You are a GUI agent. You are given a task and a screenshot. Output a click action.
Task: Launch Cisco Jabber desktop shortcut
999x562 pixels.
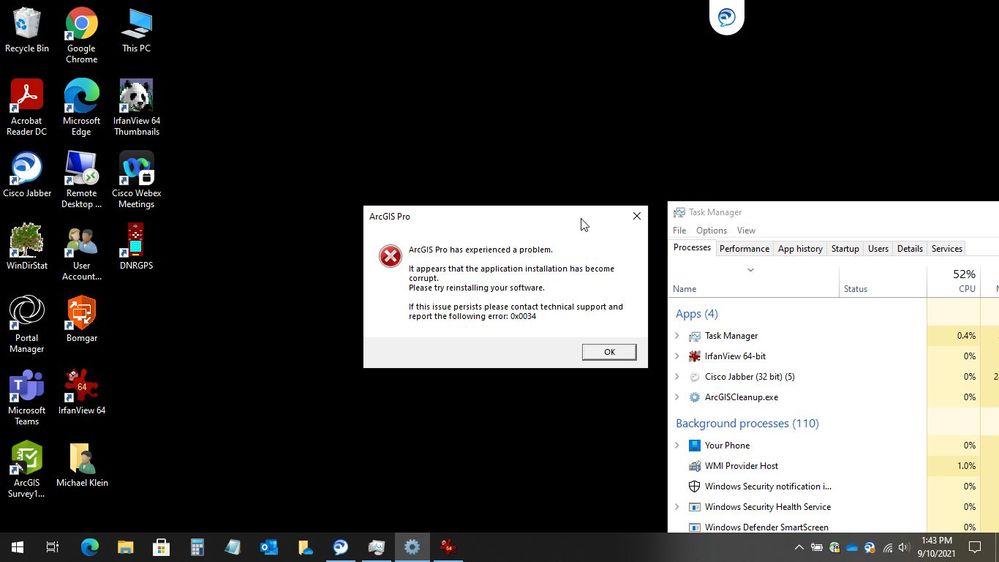(27, 175)
